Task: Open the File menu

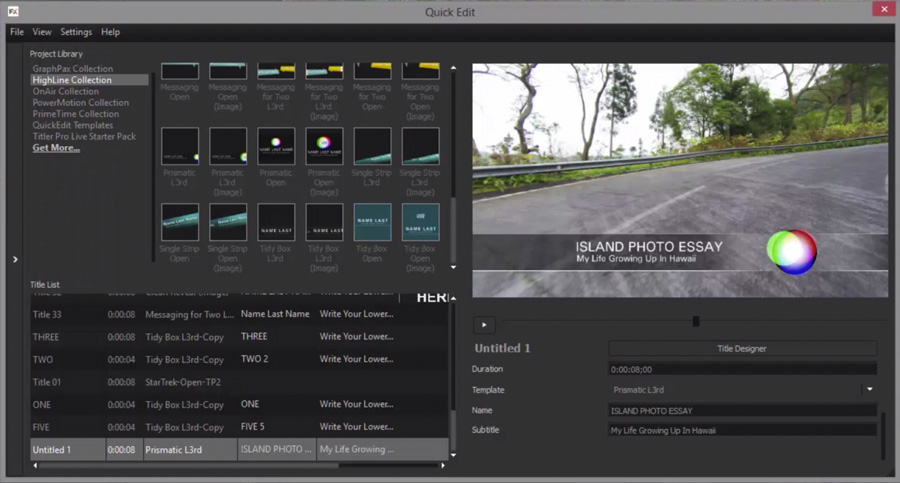Action: point(17,32)
